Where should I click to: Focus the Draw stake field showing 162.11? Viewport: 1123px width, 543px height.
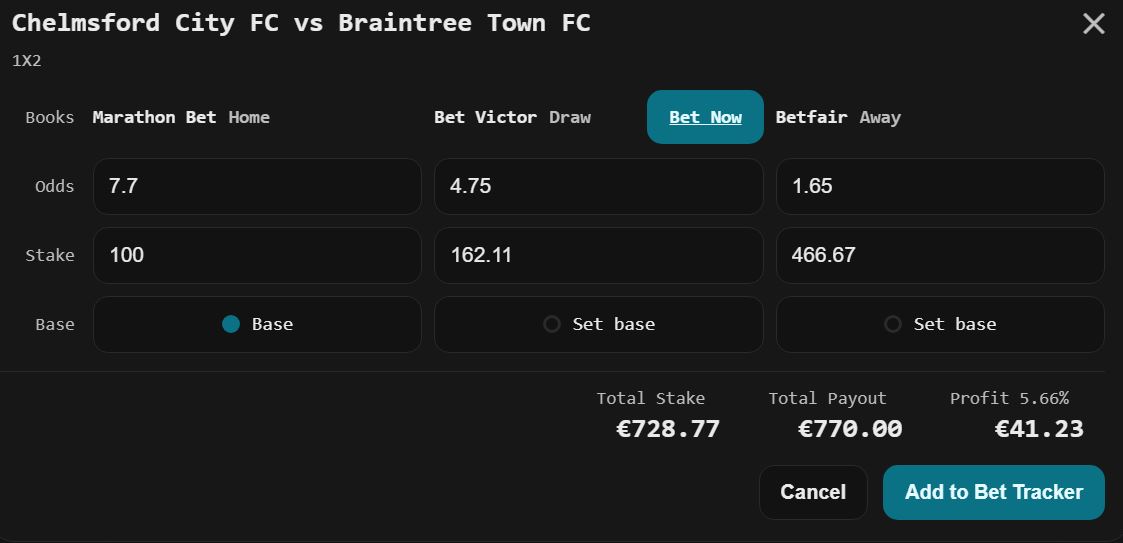pos(598,255)
